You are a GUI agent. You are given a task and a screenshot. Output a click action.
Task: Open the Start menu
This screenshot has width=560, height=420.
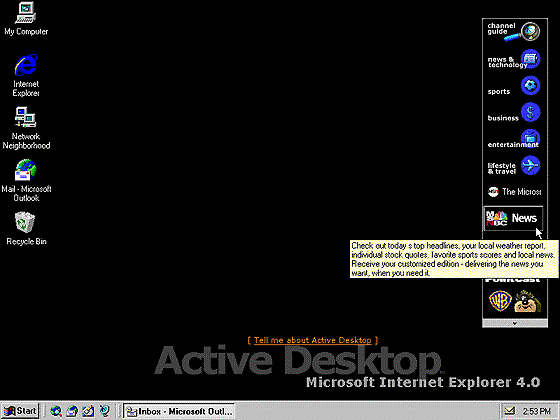(x=20, y=411)
